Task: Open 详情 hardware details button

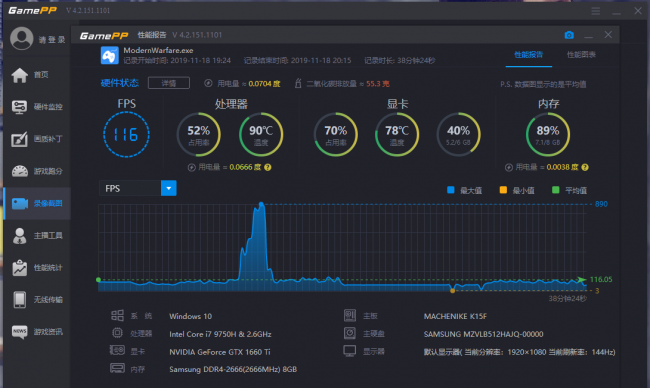Action: point(169,83)
